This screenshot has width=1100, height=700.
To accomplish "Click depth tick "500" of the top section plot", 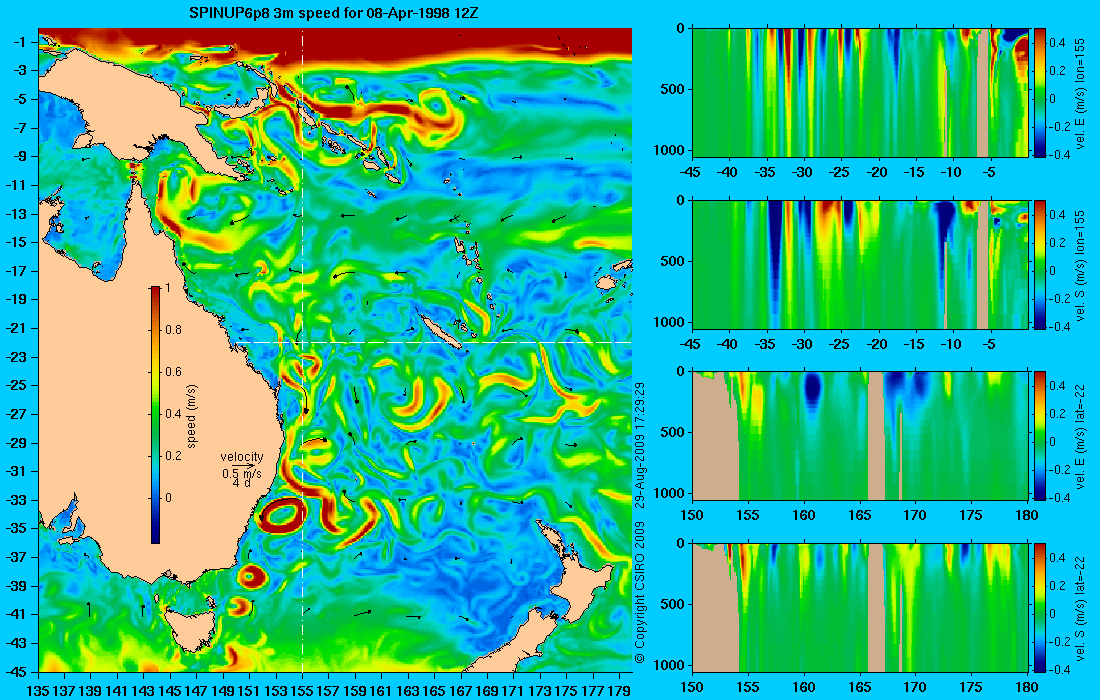I will click(674, 90).
